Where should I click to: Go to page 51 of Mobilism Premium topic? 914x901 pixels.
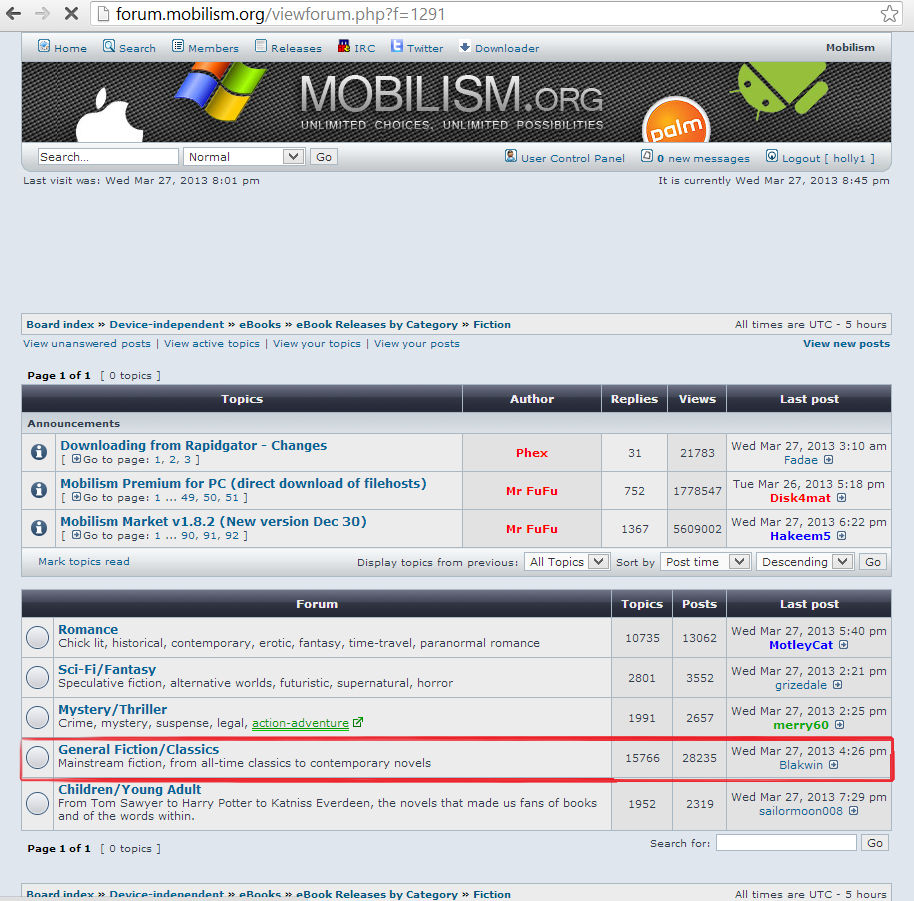coord(232,498)
